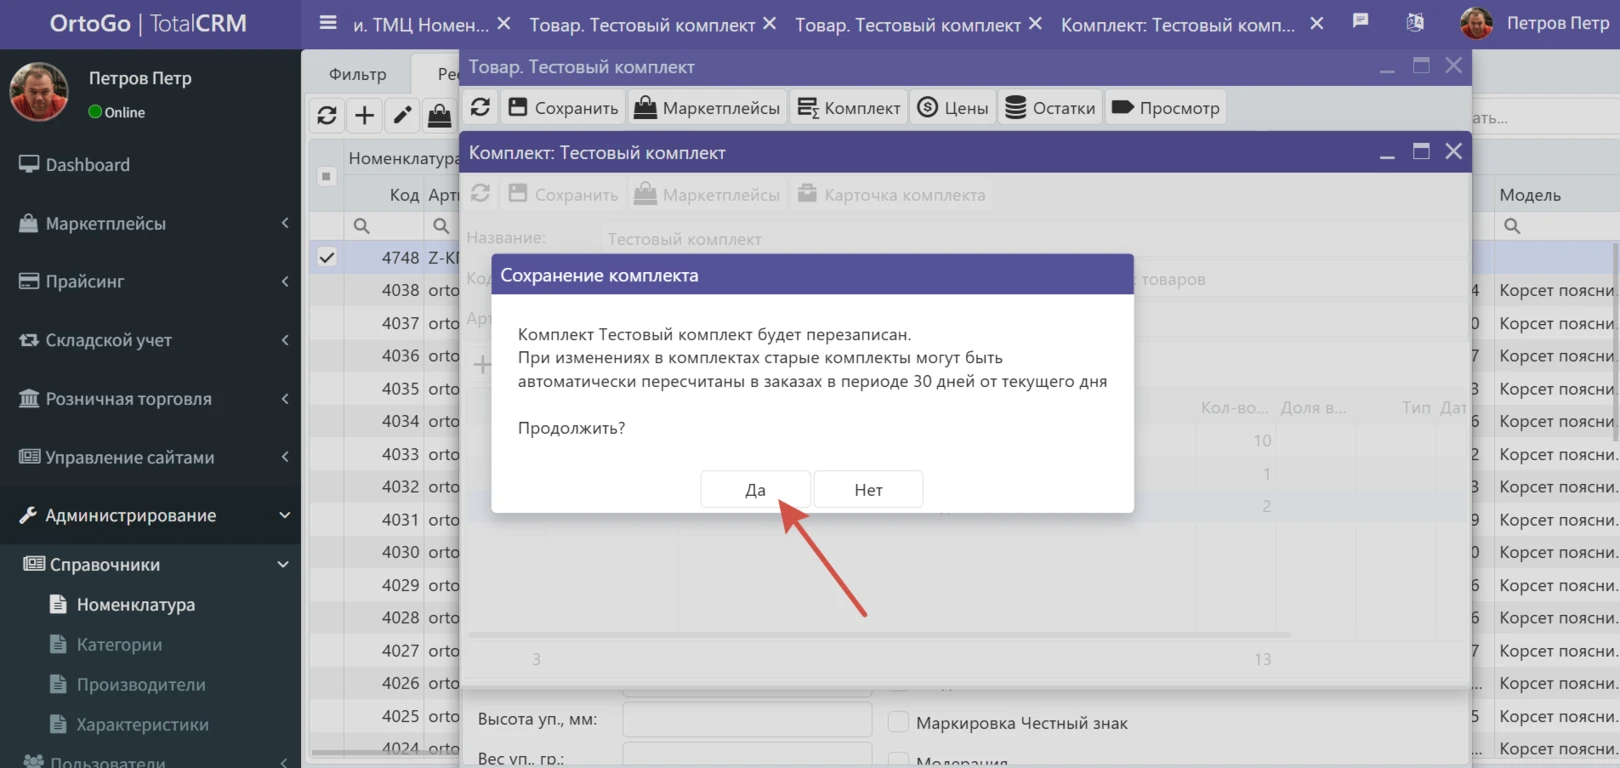
Task: Toggle select-all checkbox in table header
Action: click(x=326, y=177)
